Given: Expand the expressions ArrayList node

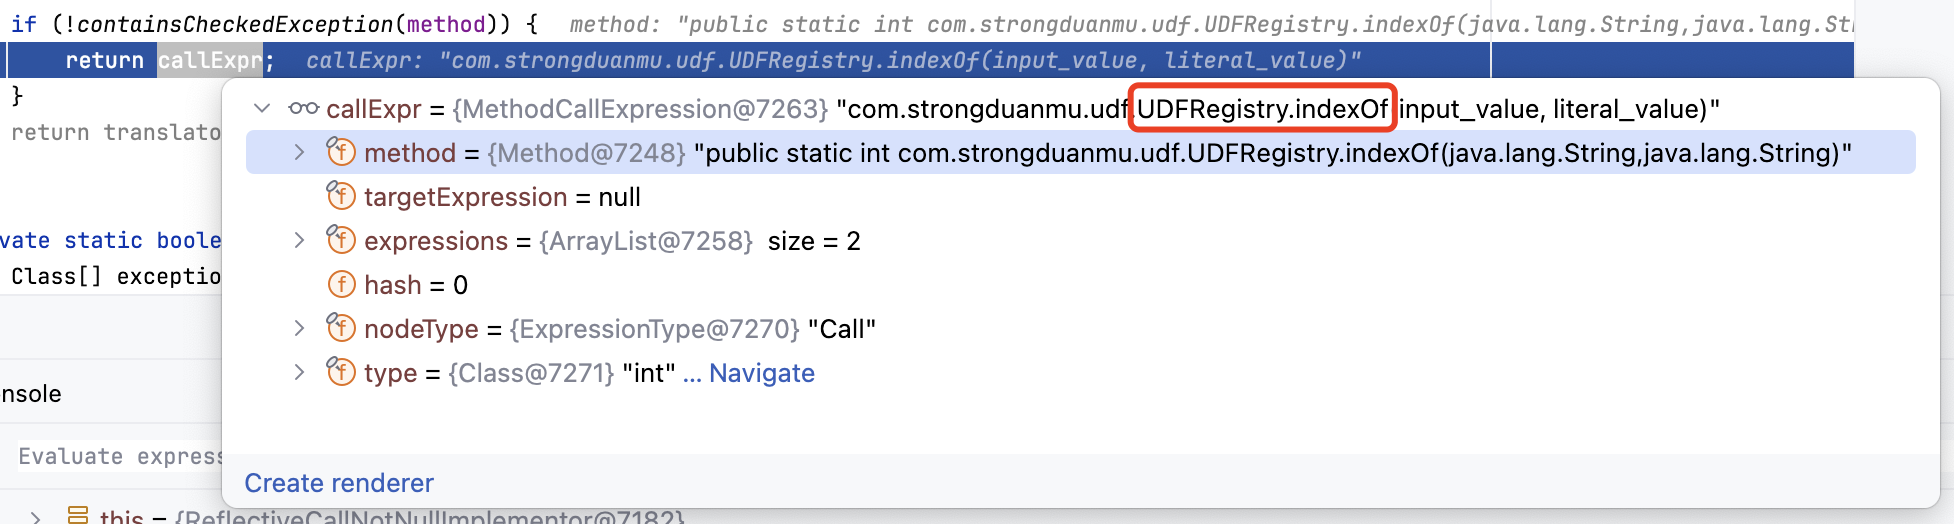Looking at the screenshot, I should tap(299, 240).
